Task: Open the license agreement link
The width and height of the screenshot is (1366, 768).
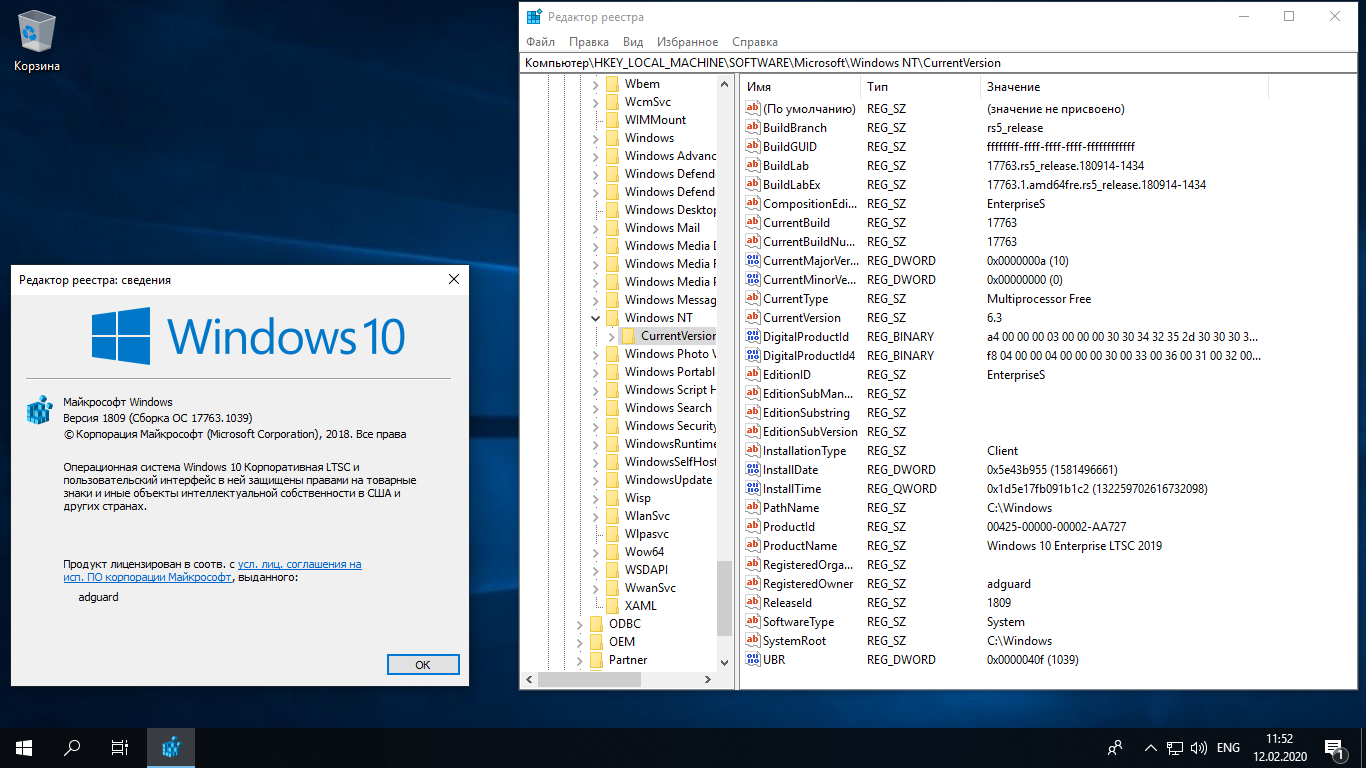Action: 212,571
